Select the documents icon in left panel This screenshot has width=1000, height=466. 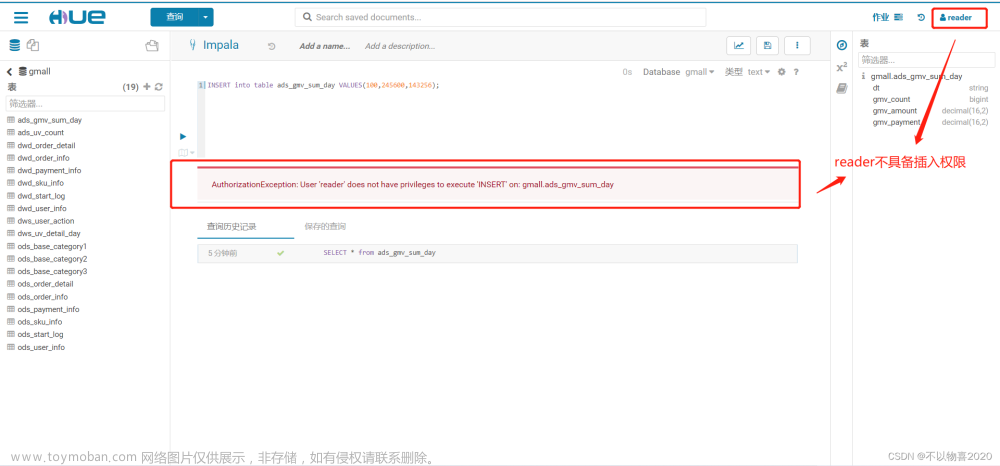(x=33, y=45)
